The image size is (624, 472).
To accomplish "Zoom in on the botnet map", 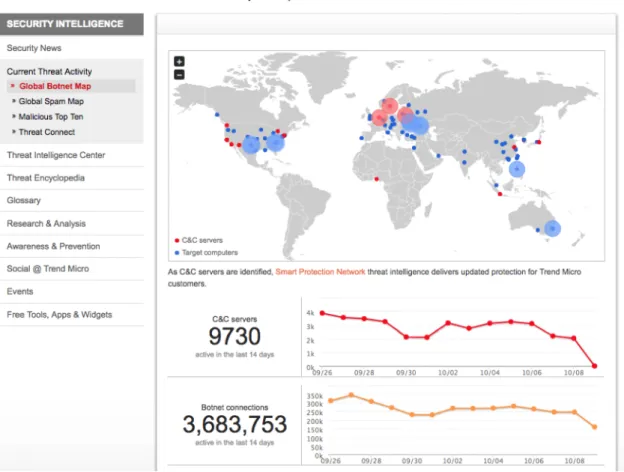I will (x=179, y=61).
